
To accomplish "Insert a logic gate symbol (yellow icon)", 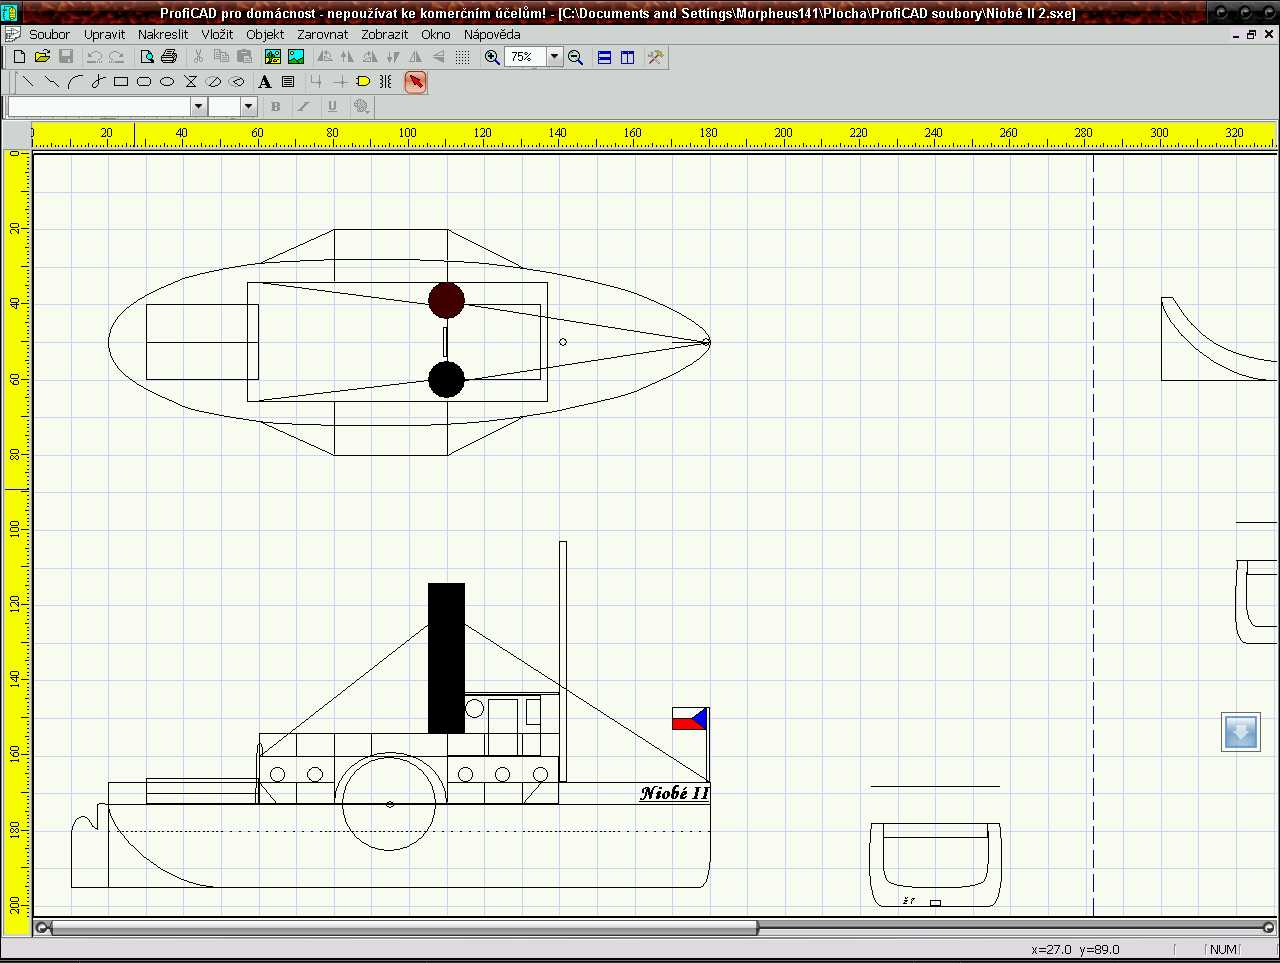I will point(363,82).
